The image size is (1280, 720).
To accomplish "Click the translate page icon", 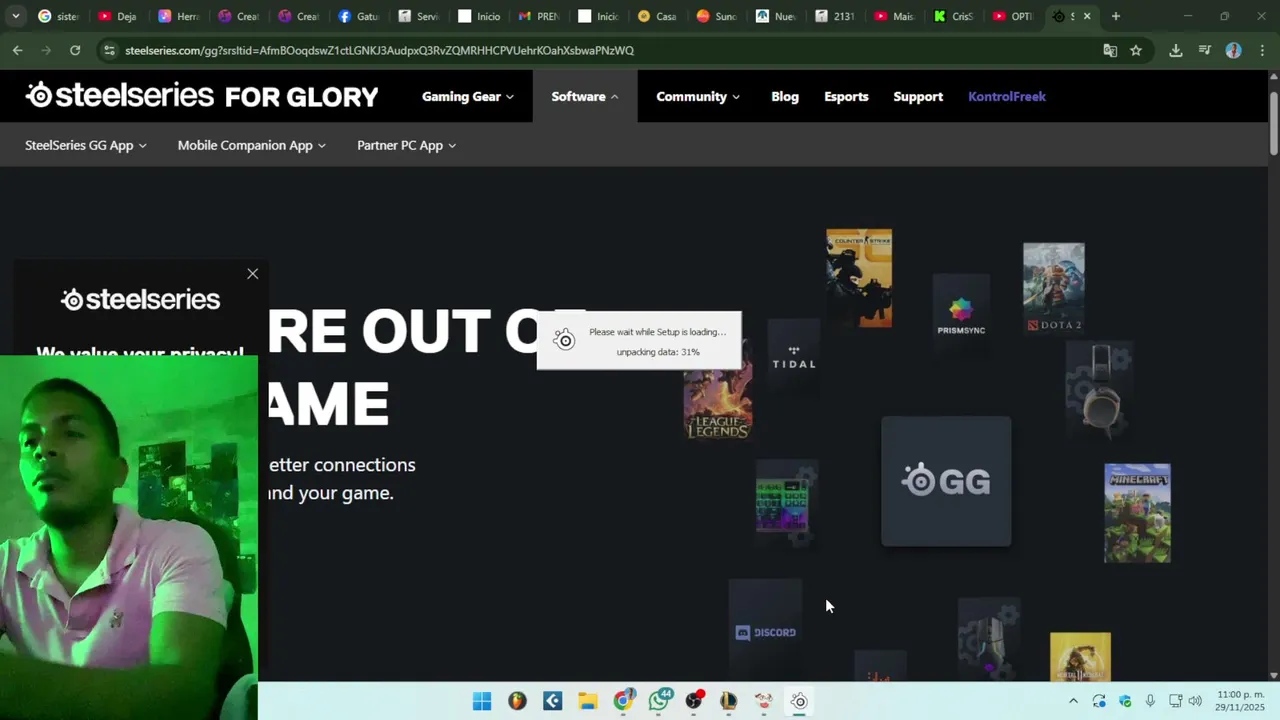I will click(1110, 50).
